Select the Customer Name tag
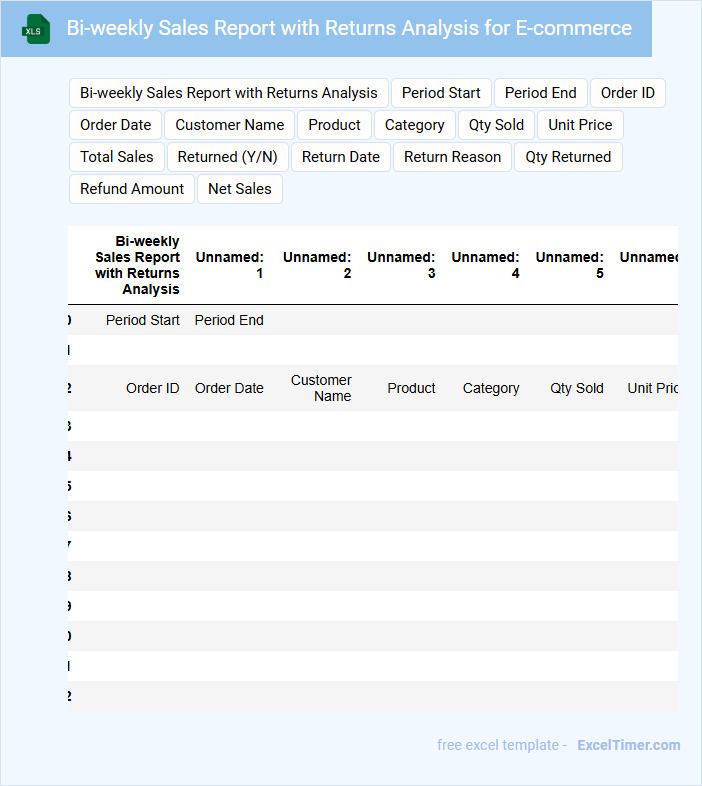702x786 pixels. click(230, 125)
